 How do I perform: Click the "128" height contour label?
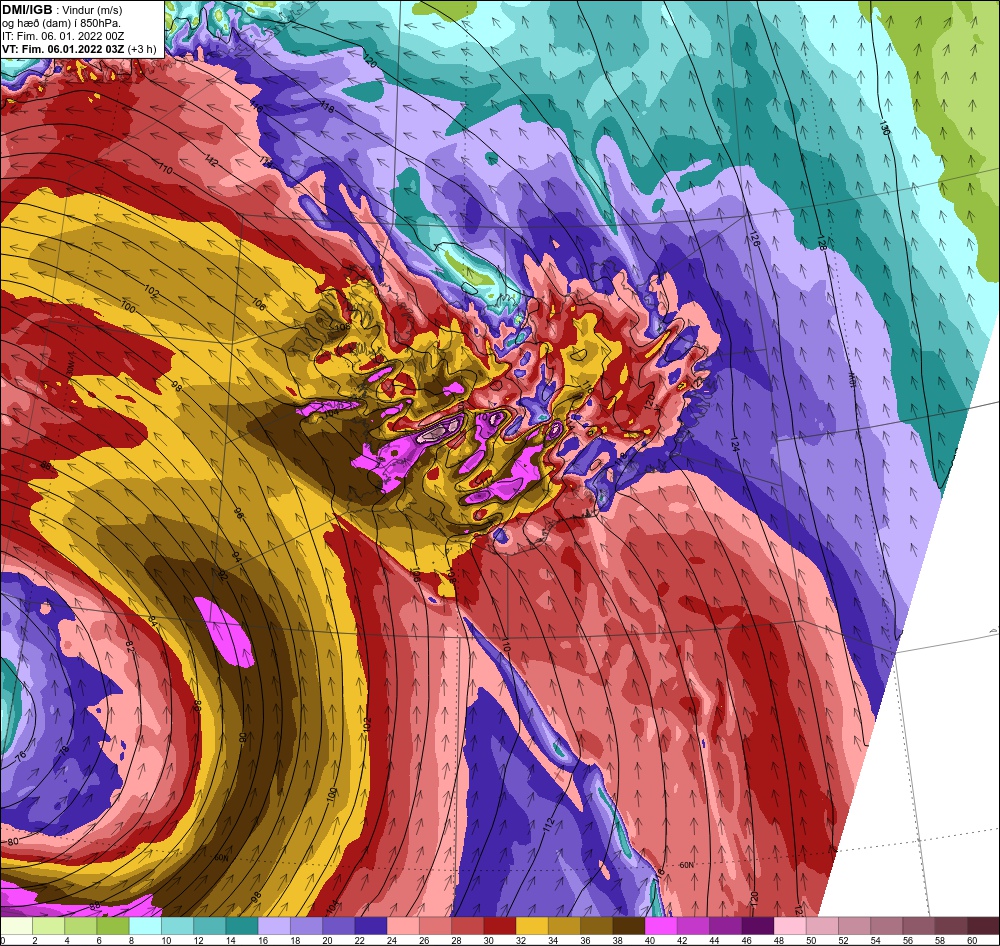[822, 242]
